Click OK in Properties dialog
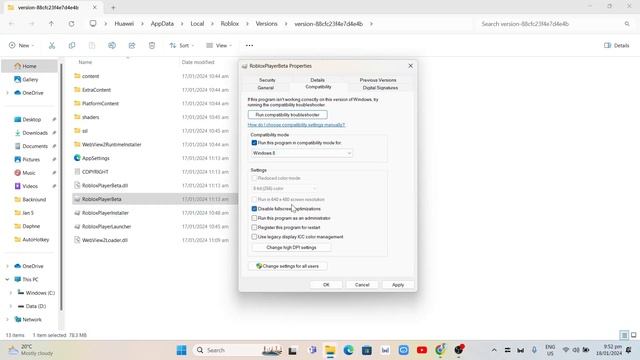The height and width of the screenshot is (360, 640). click(326, 285)
